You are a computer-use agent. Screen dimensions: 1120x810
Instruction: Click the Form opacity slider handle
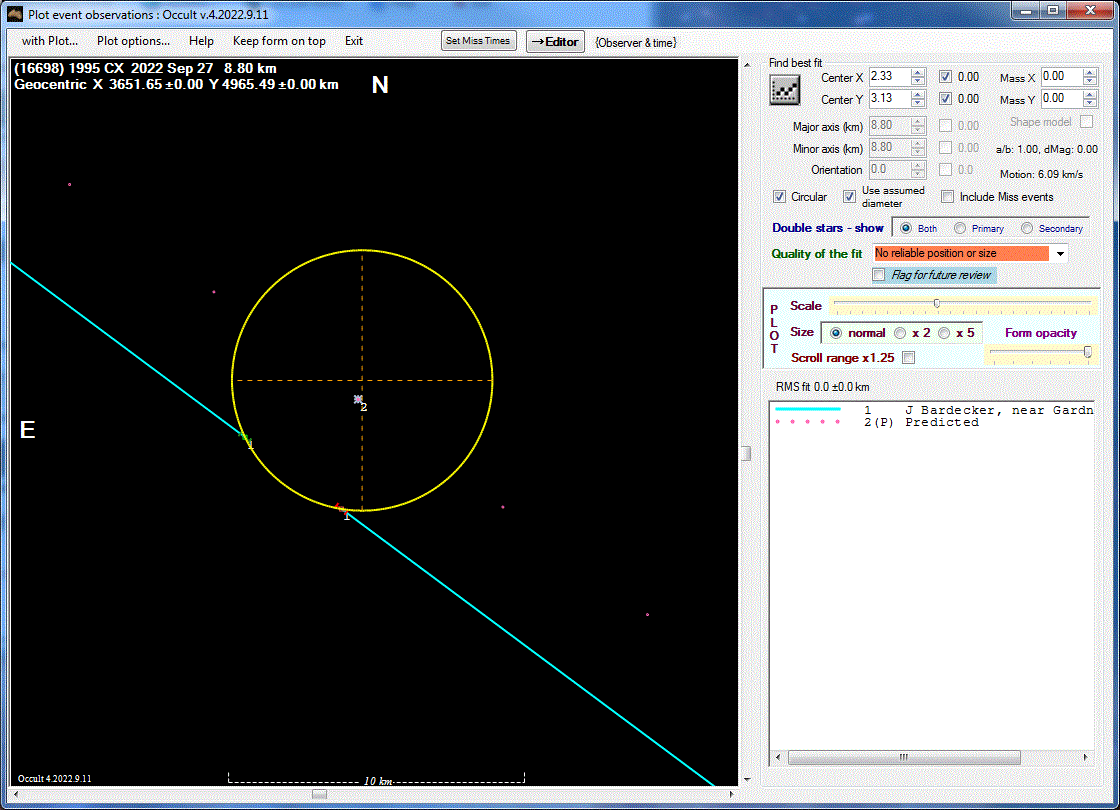[x=1087, y=351]
